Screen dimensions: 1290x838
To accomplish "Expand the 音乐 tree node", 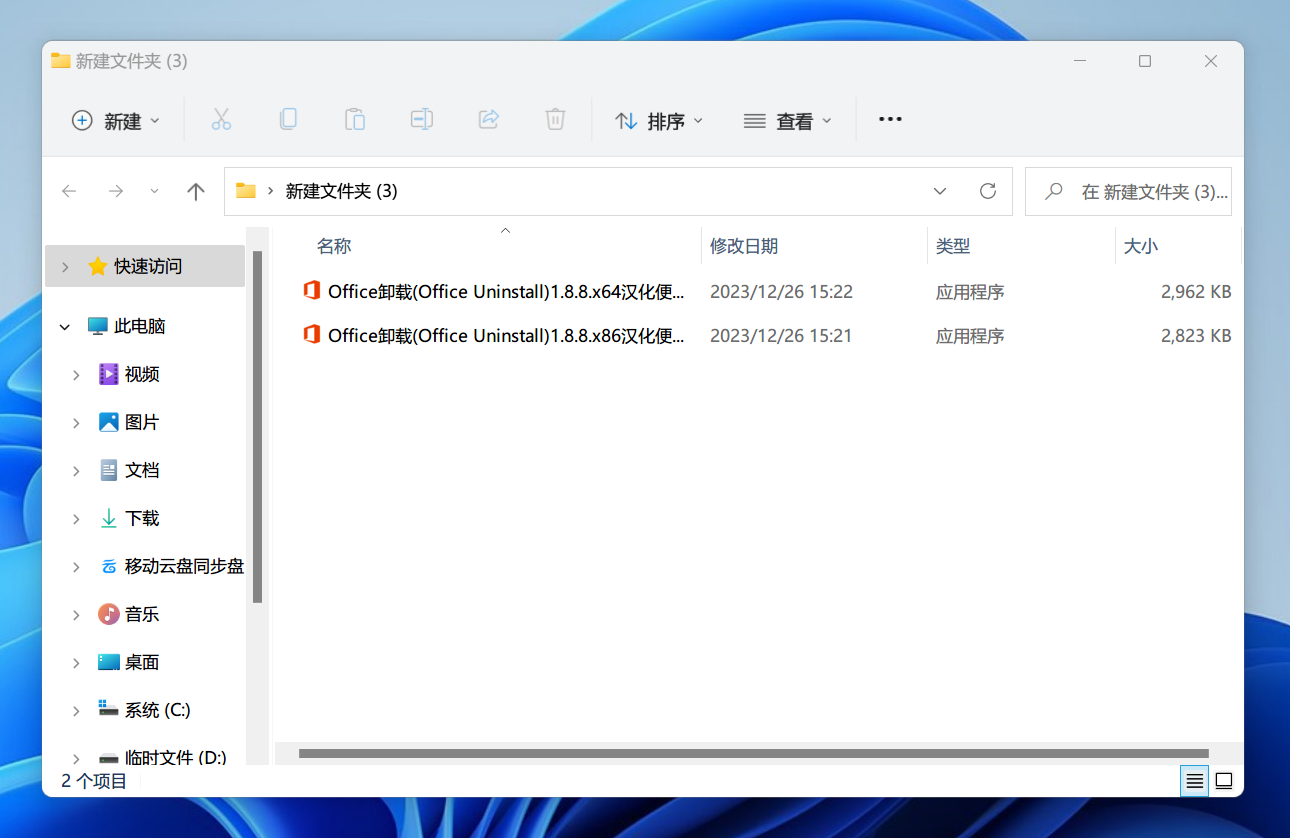I will 76,614.
